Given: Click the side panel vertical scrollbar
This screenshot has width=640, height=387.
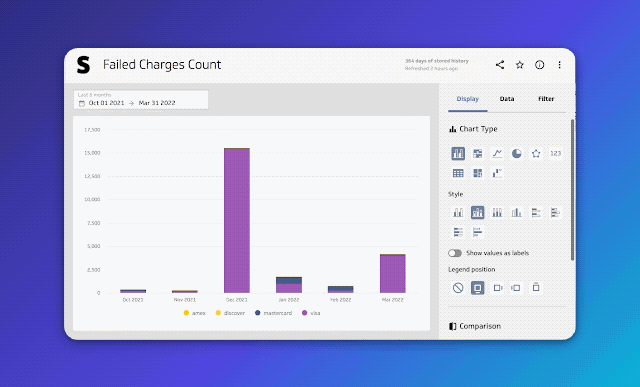Looking at the screenshot, I should click(x=572, y=190).
